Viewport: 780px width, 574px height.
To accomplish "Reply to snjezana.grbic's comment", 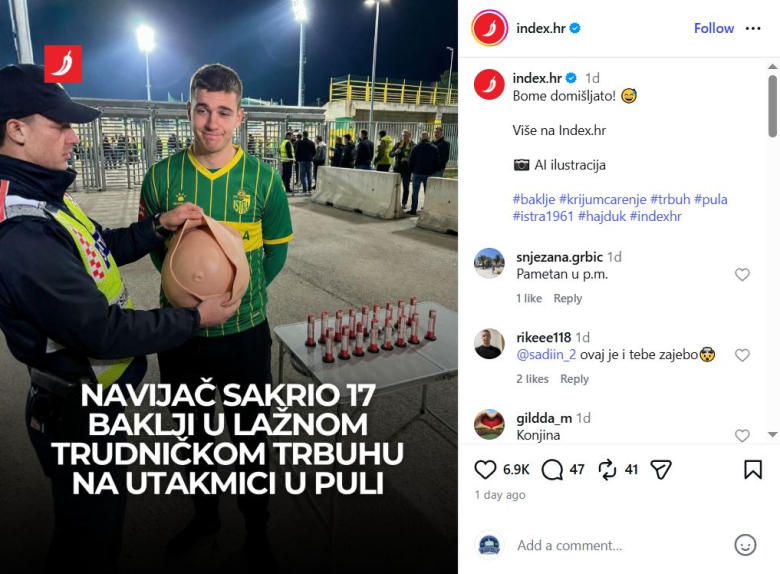I will click(568, 298).
